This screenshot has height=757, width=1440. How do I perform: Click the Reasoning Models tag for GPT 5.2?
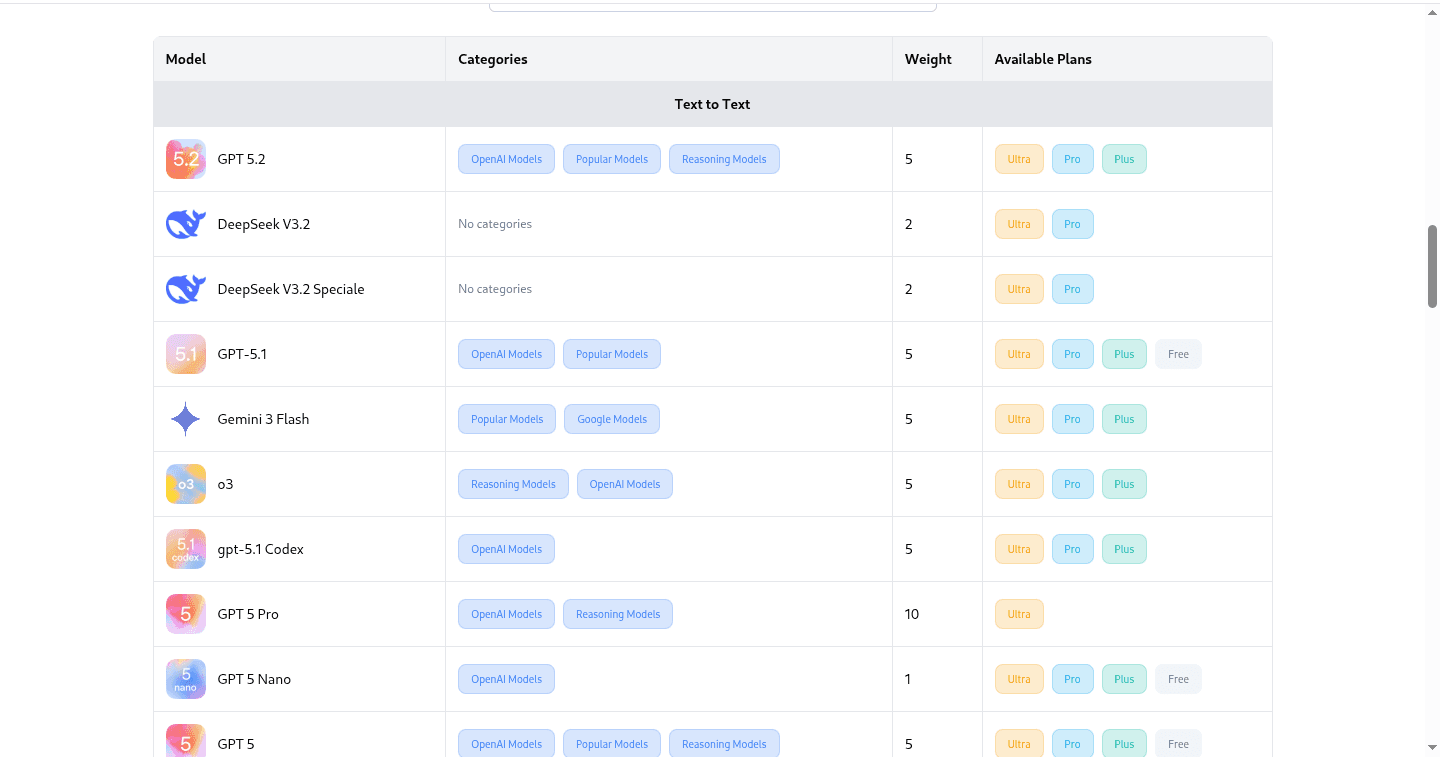(x=724, y=159)
